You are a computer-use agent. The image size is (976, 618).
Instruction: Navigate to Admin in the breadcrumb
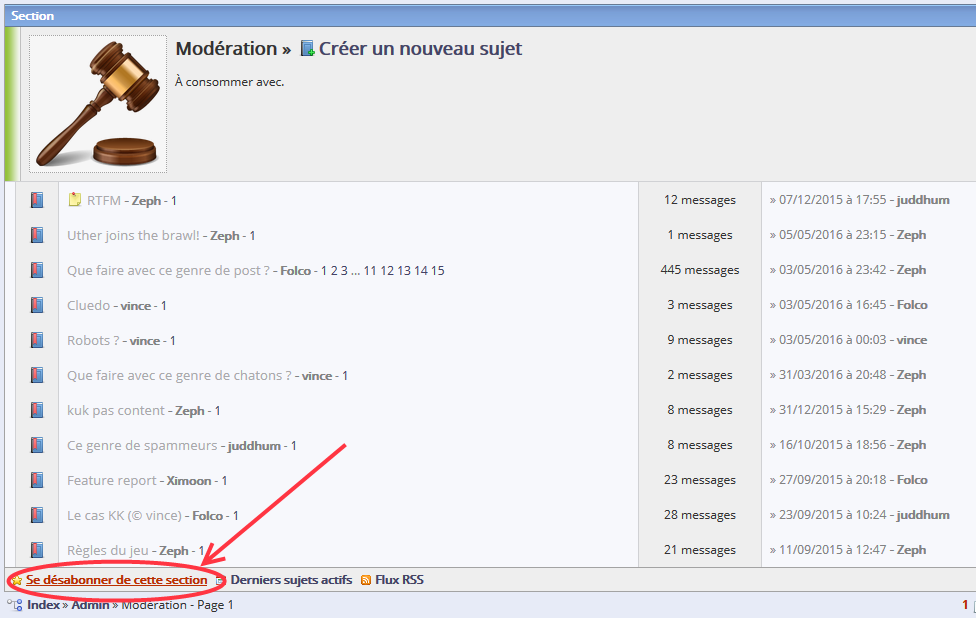tap(90, 605)
